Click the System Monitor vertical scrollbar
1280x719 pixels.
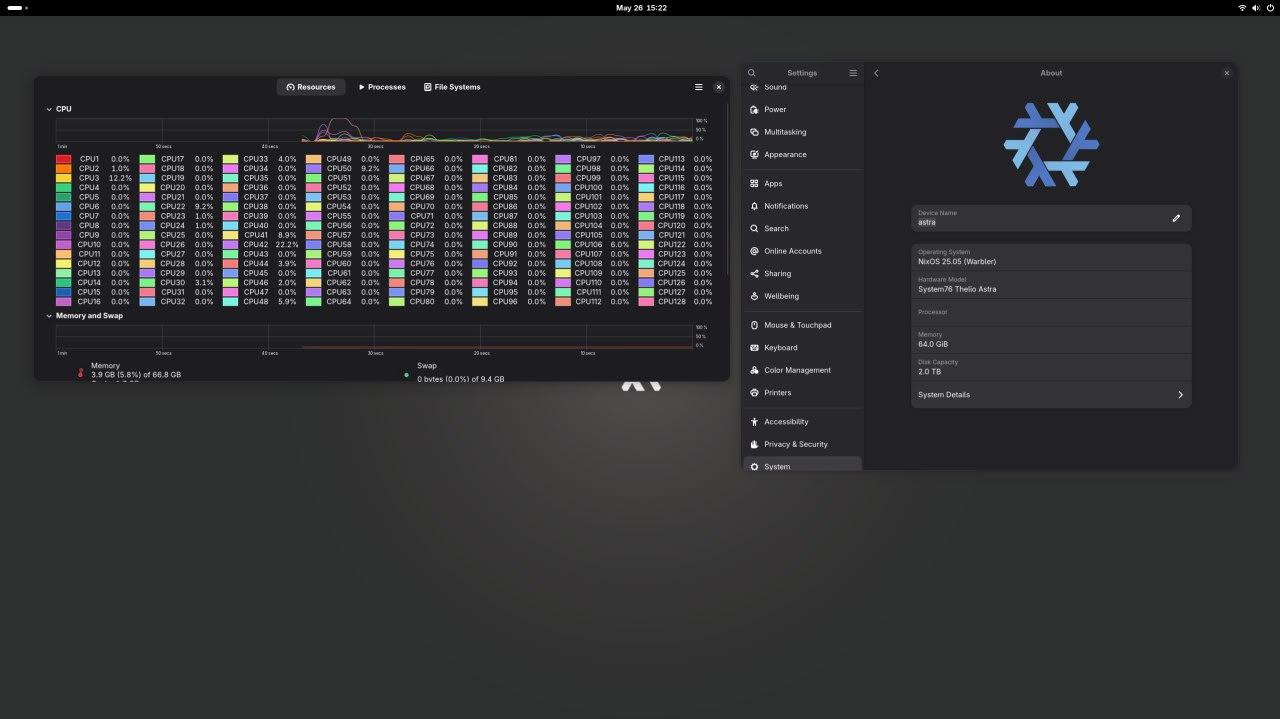pos(727,190)
